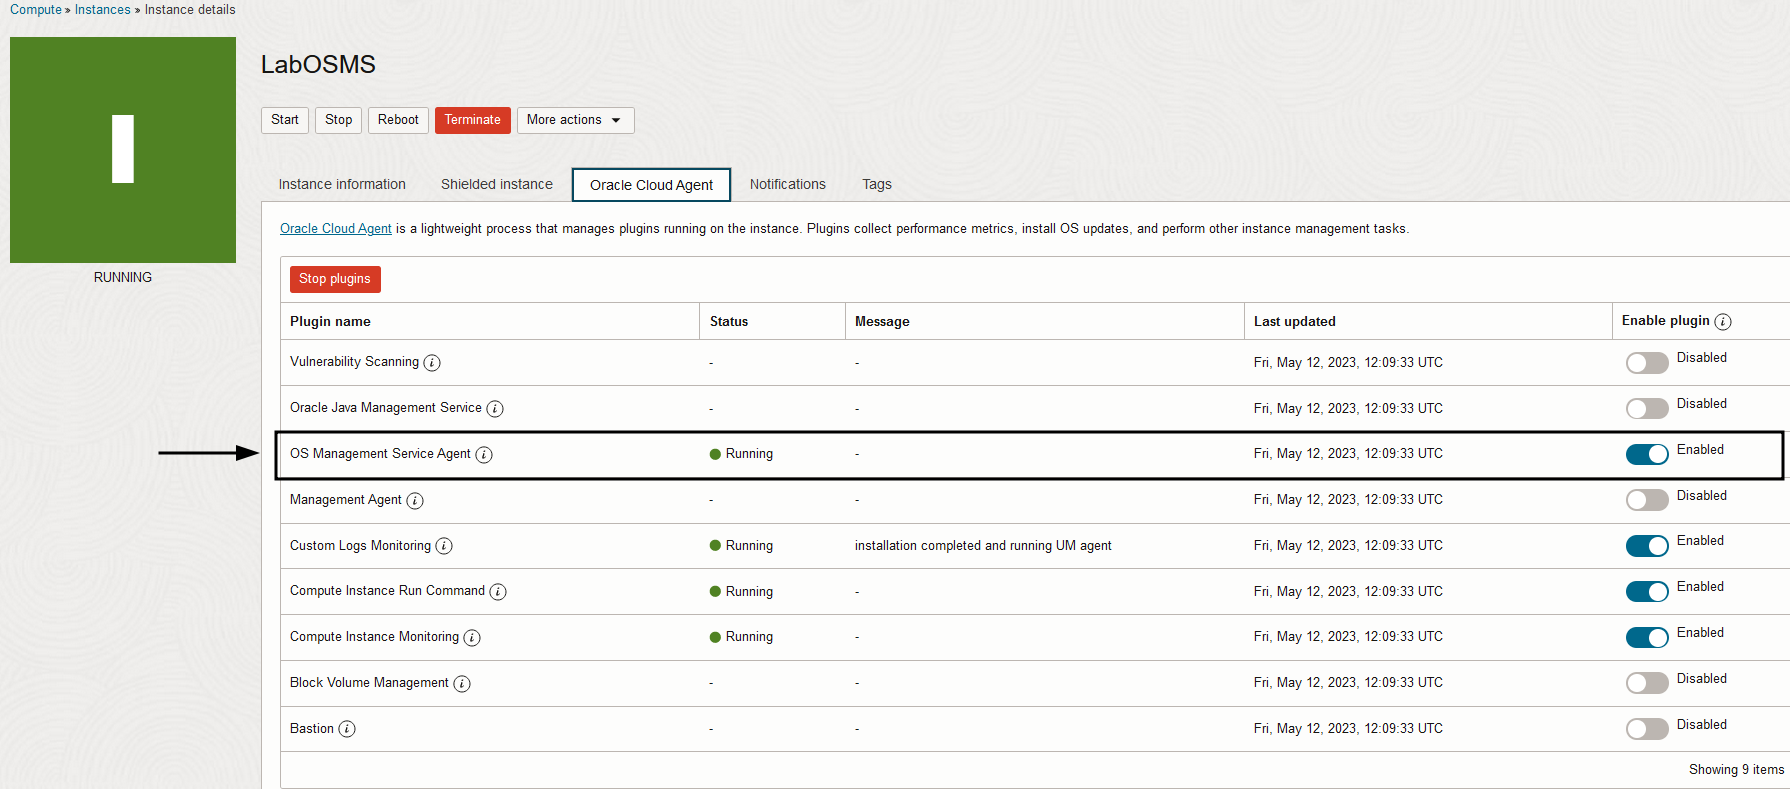This screenshot has width=1790, height=789.
Task: Click info icon beside Custom Logs Monitoring
Action: tap(444, 546)
